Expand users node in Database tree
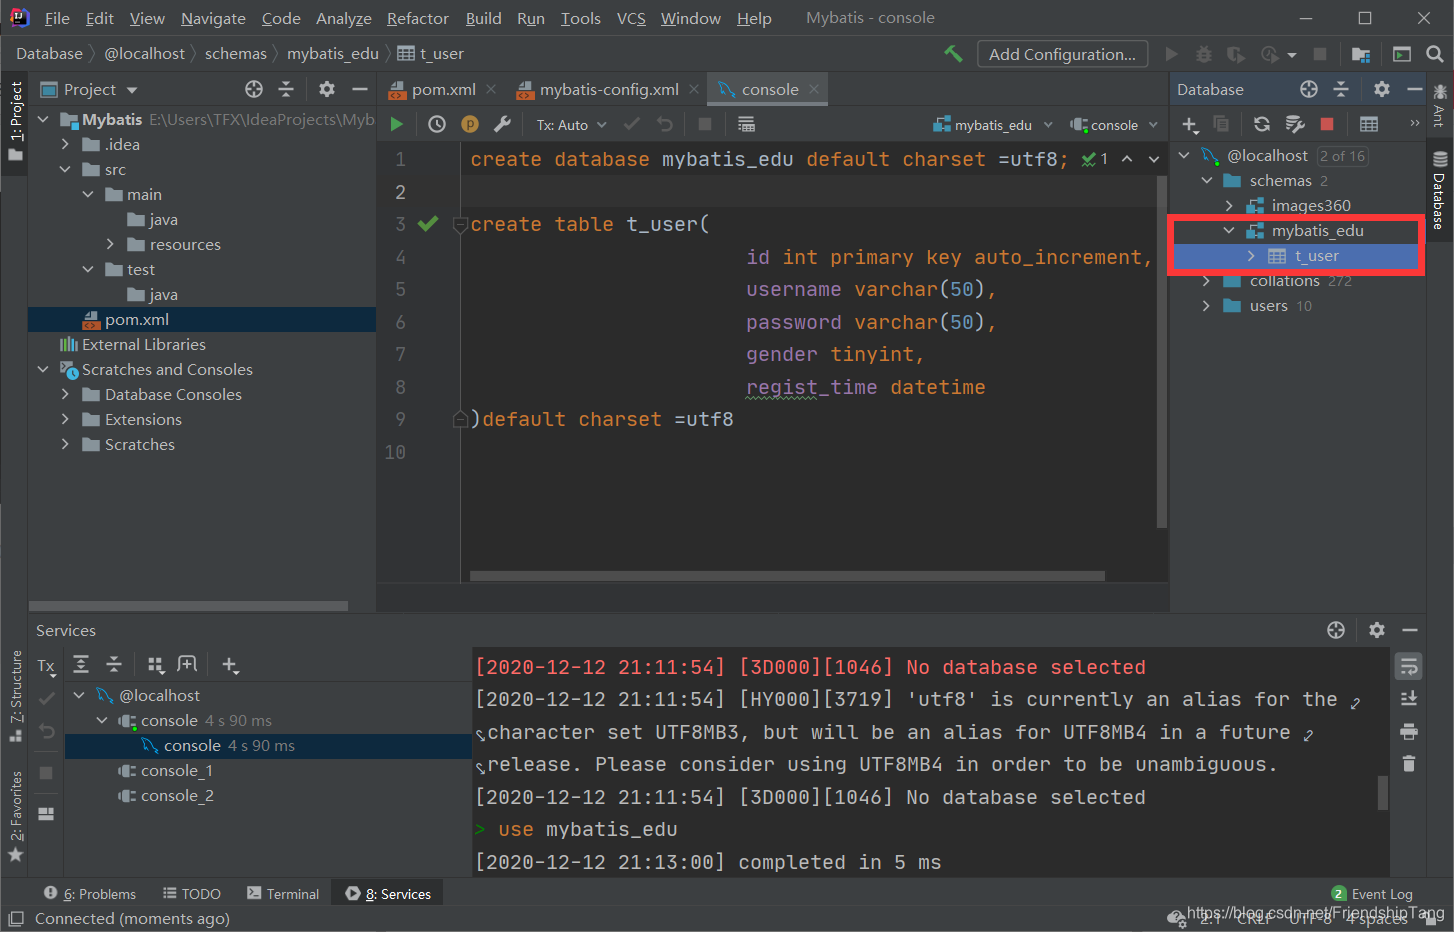Image resolution: width=1454 pixels, height=932 pixels. (1206, 306)
